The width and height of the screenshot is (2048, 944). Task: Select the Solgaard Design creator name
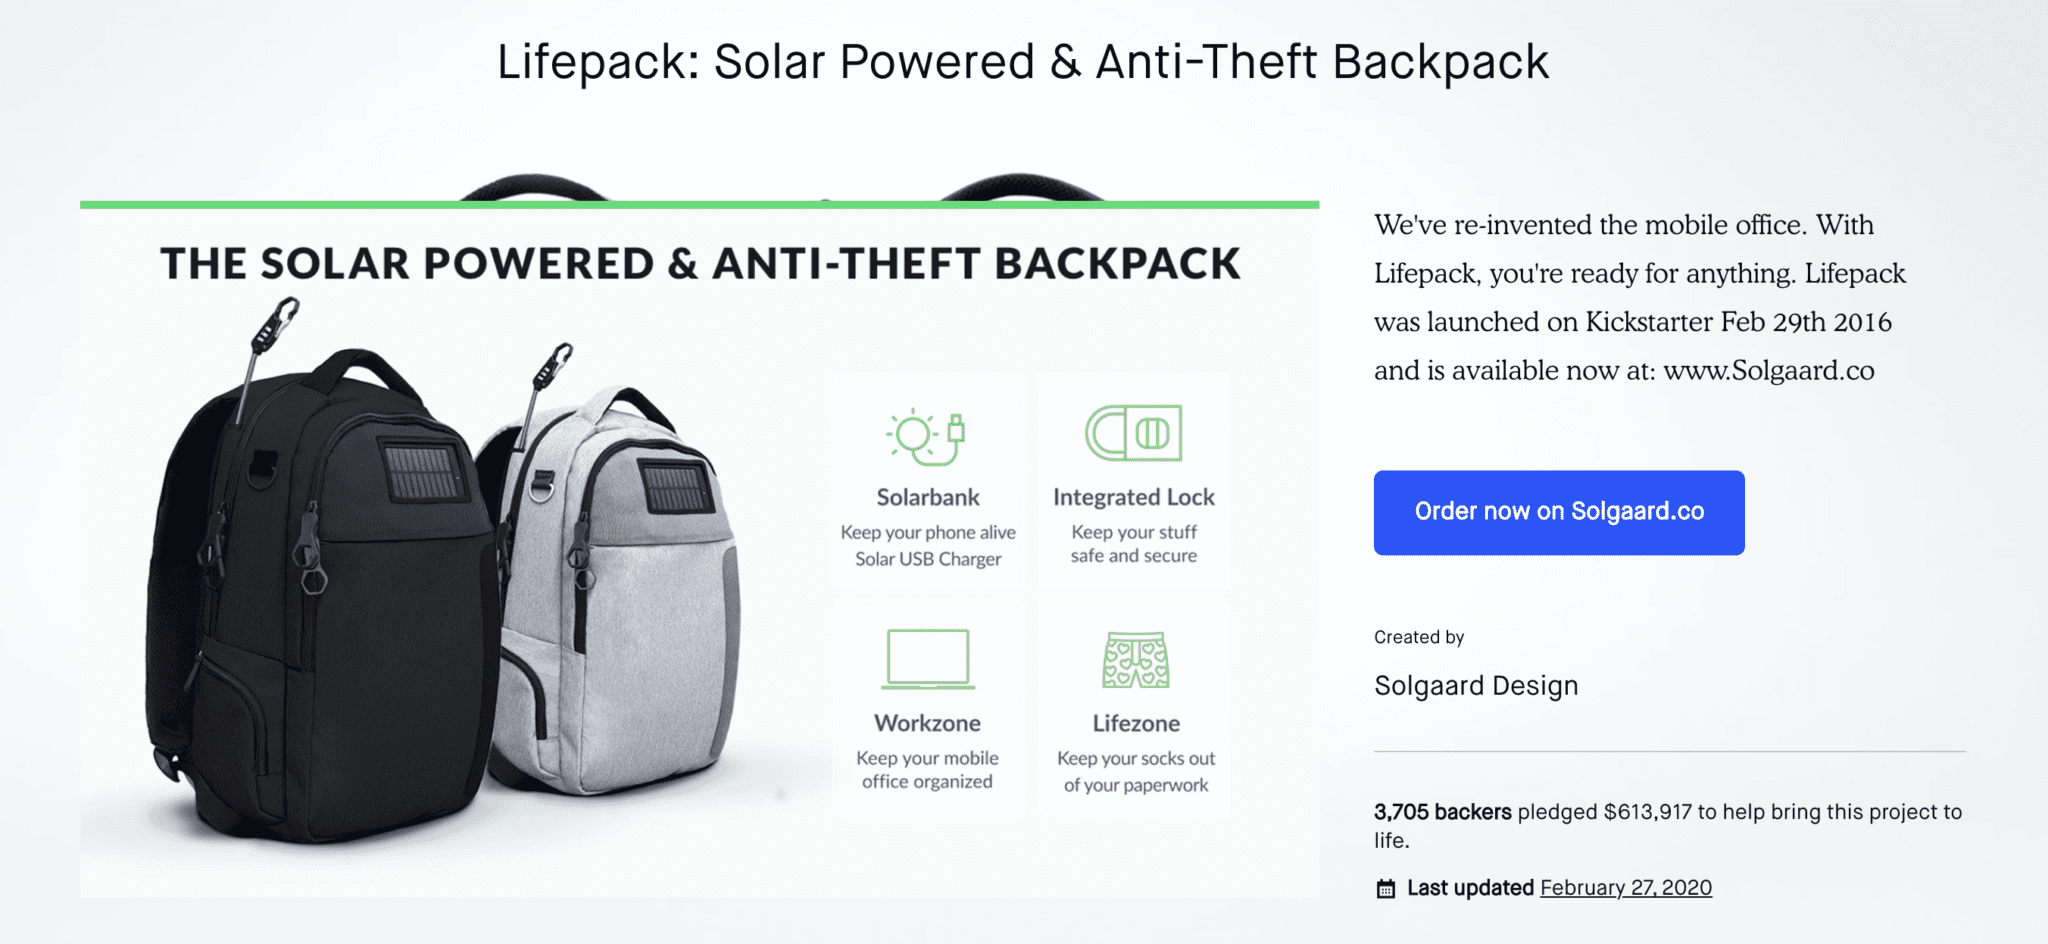[1476, 686]
